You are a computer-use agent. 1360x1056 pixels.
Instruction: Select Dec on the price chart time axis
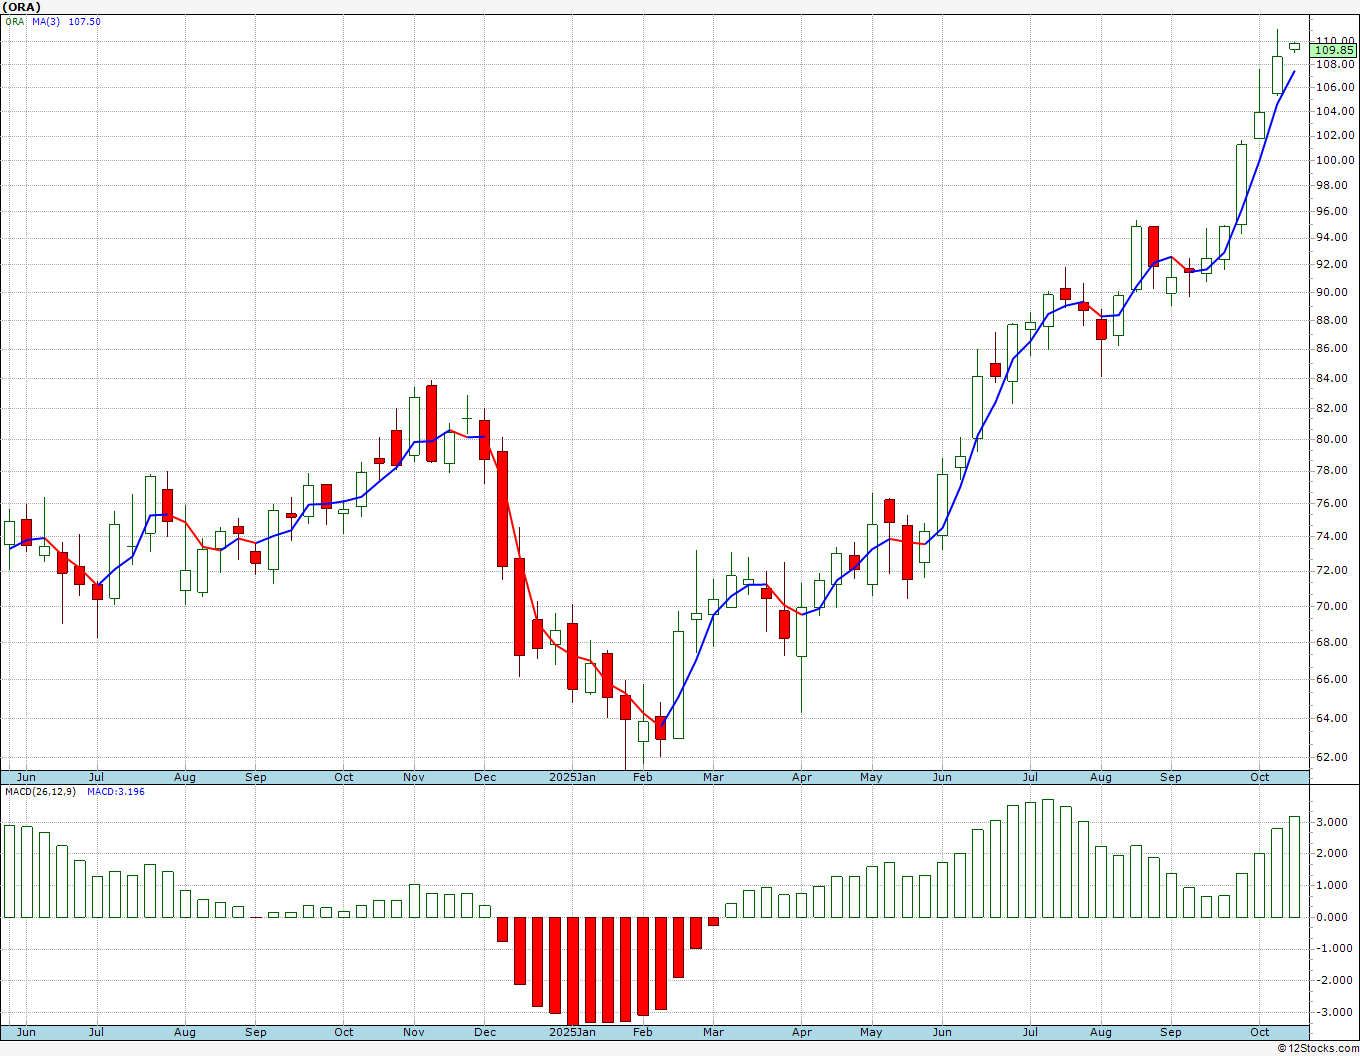click(485, 777)
